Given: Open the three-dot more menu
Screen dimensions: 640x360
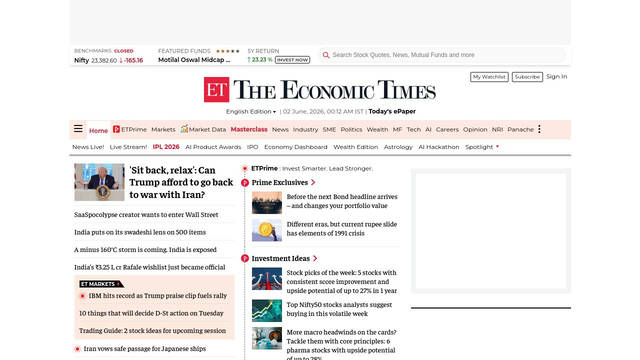Looking at the screenshot, I should coord(539,129).
